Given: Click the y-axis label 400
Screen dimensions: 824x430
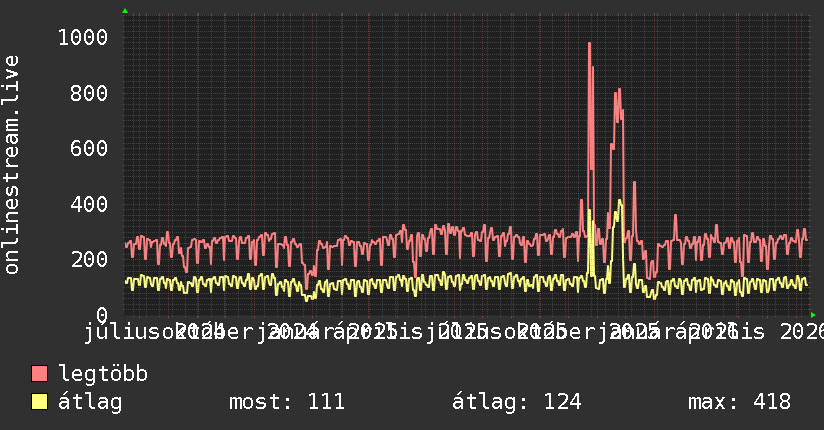Looking at the screenshot, I should [x=89, y=204].
